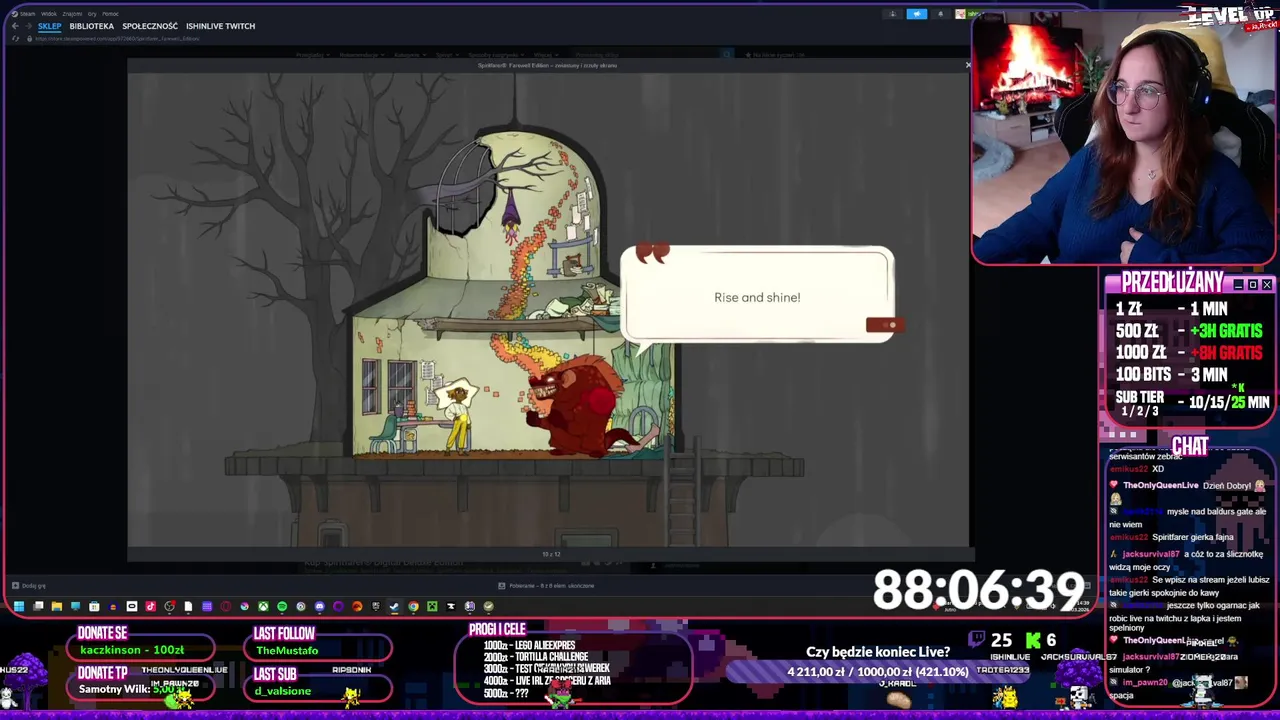The height and width of the screenshot is (720, 1280).
Task: Click the Spiritfarer screenshot image
Action: (x=548, y=309)
